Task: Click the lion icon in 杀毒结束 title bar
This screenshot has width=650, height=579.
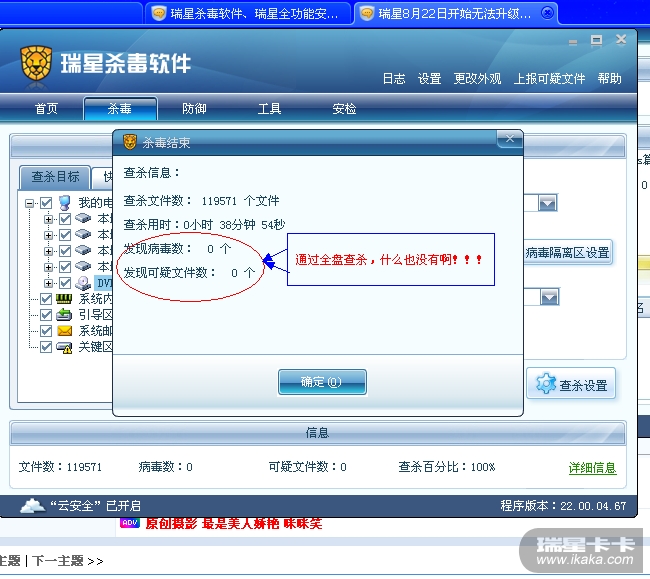Action: pos(130,142)
